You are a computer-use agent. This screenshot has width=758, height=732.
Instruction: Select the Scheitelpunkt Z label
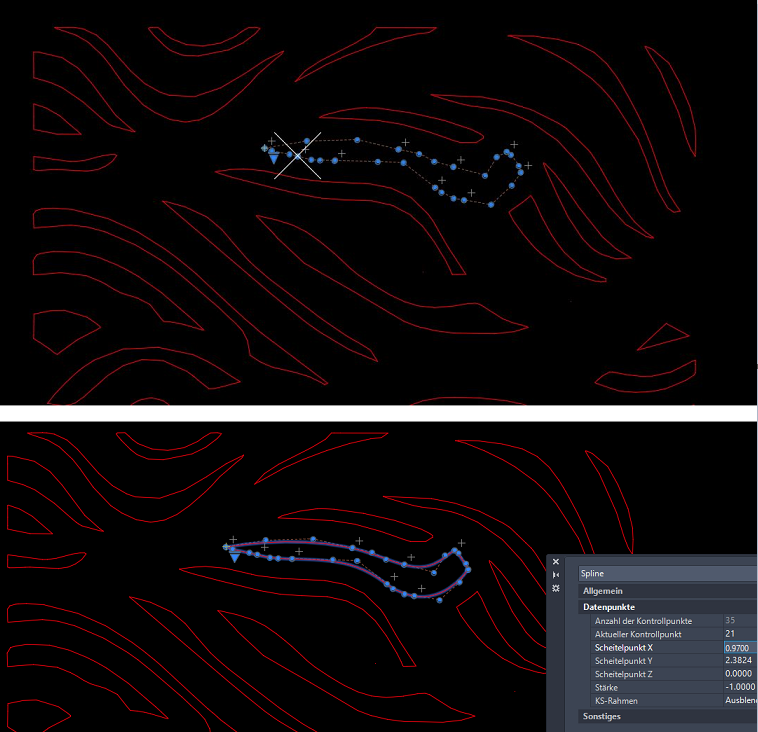[624, 674]
